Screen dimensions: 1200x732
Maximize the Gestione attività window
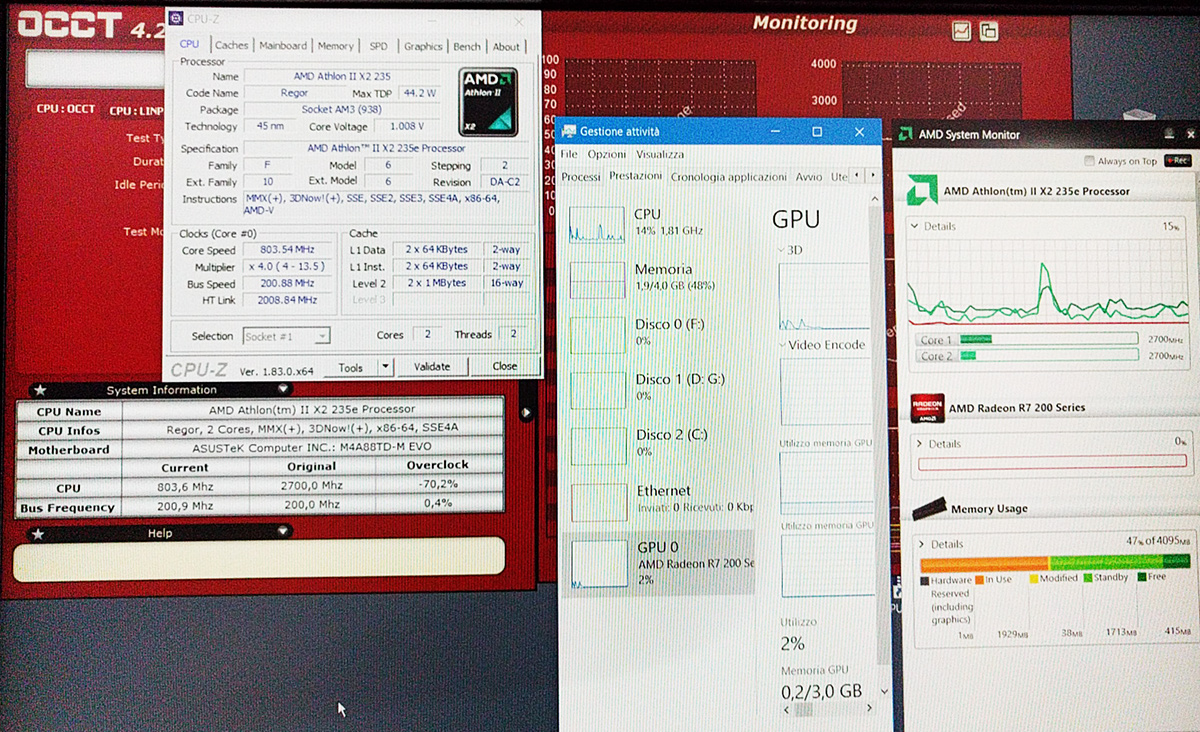(x=817, y=131)
